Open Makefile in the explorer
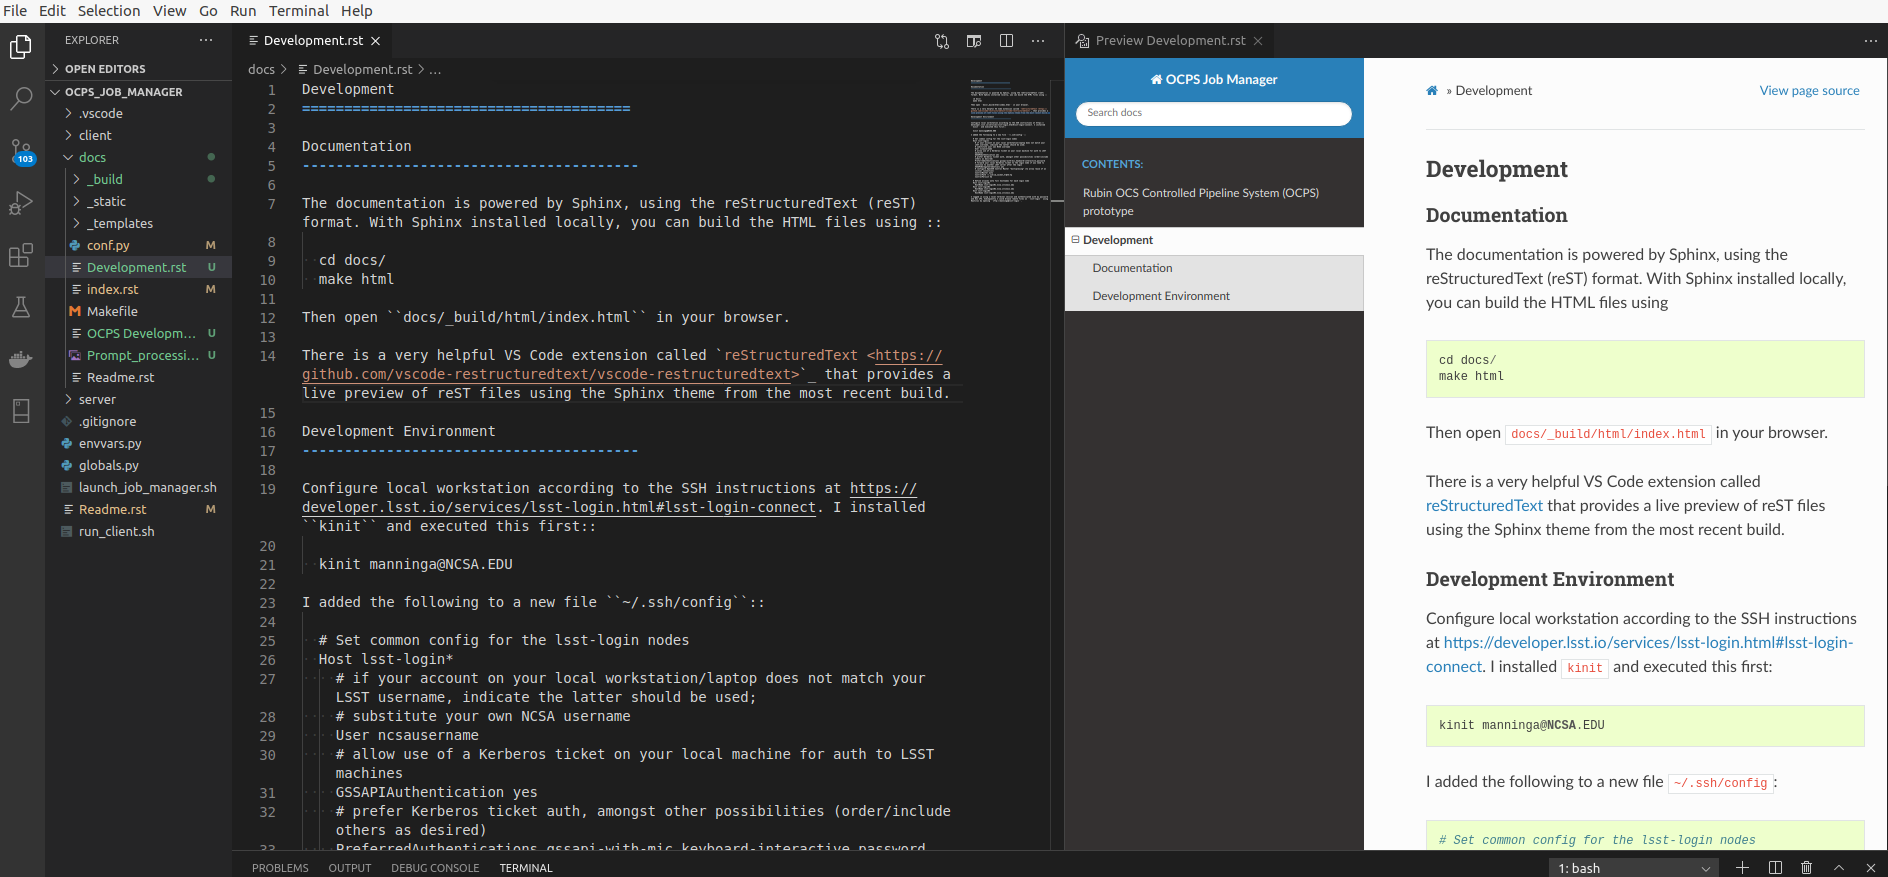 pyautogui.click(x=138, y=311)
